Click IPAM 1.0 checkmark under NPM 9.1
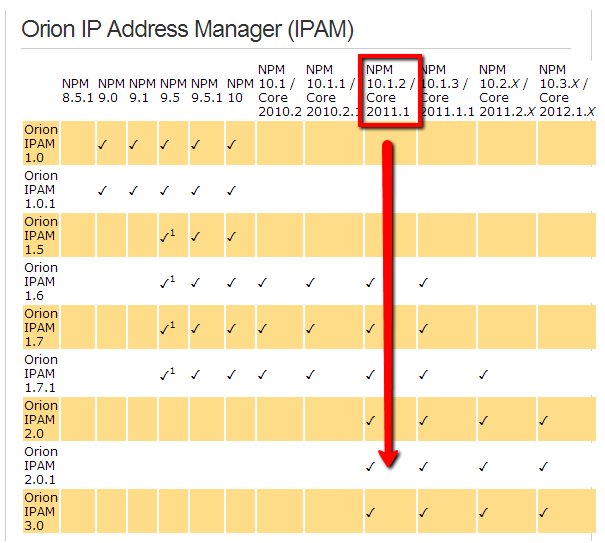Image resolution: width=605 pixels, height=543 pixels. click(x=134, y=145)
